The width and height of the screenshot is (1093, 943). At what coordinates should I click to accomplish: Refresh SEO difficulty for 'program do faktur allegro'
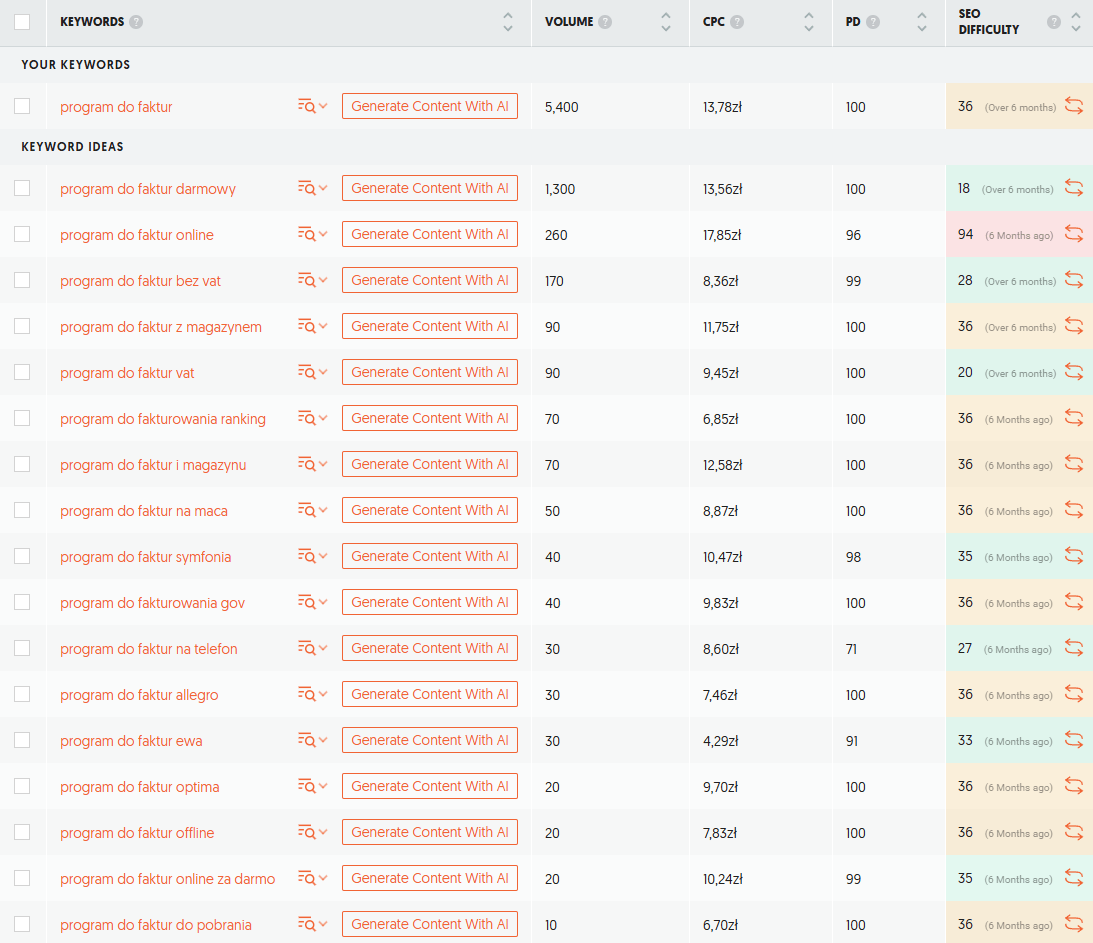pos(1074,694)
